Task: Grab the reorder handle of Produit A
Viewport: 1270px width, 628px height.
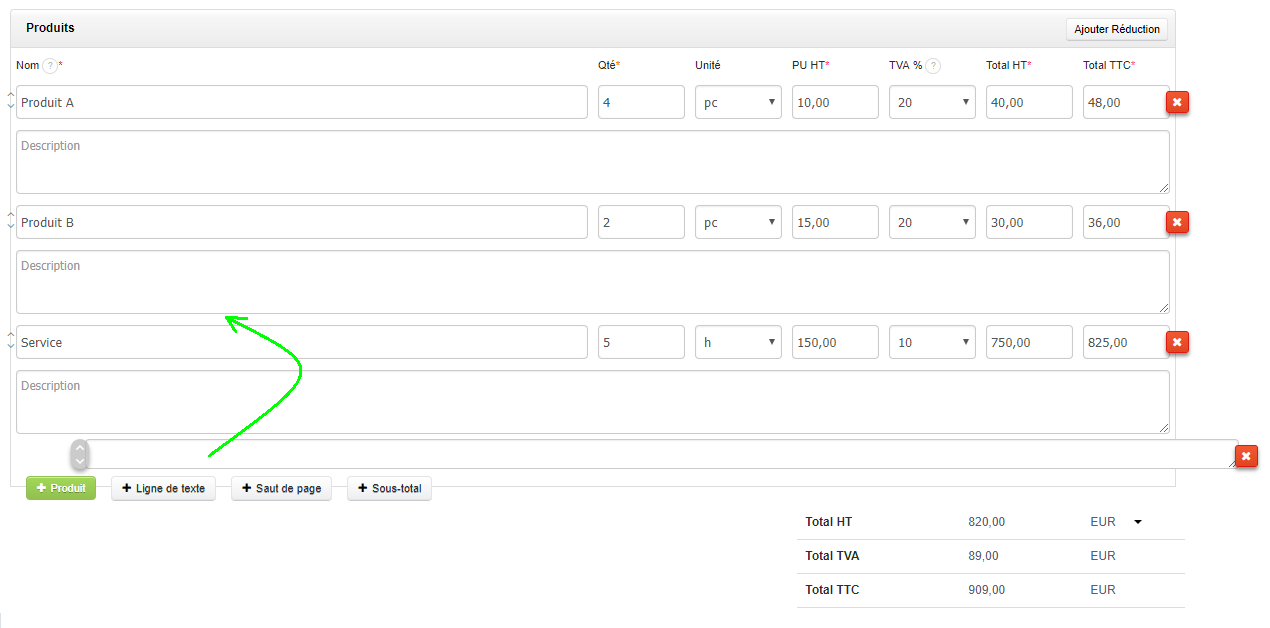Action: pos(11,101)
